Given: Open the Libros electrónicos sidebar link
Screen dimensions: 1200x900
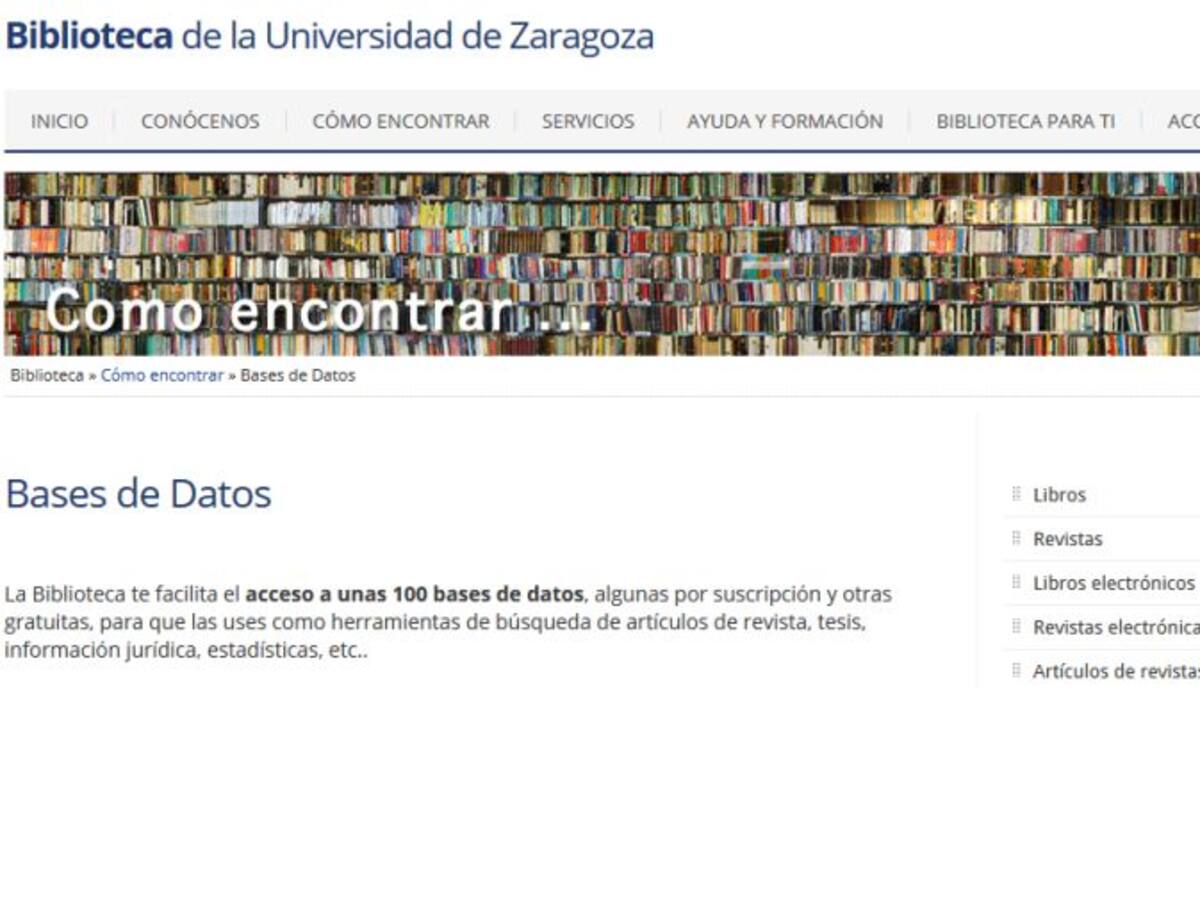Looking at the screenshot, I should tap(1113, 583).
